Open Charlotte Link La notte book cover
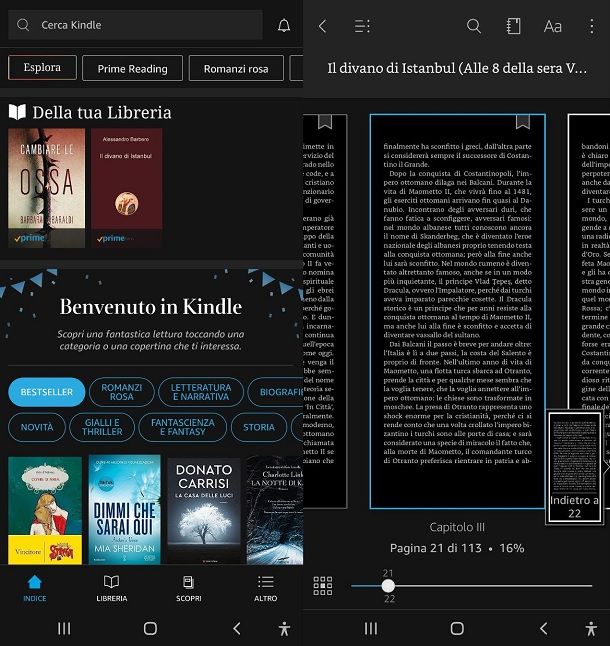Screen dimensions: 610x646 point(275,510)
